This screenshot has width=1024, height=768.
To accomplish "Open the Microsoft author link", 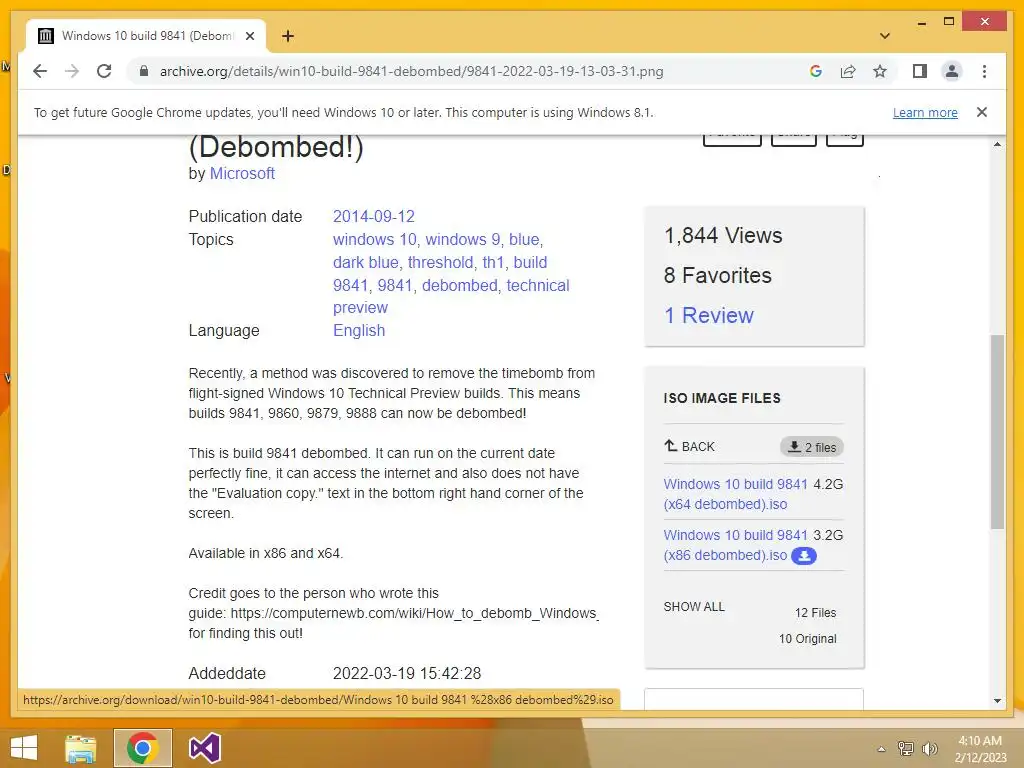I will tap(242, 174).
